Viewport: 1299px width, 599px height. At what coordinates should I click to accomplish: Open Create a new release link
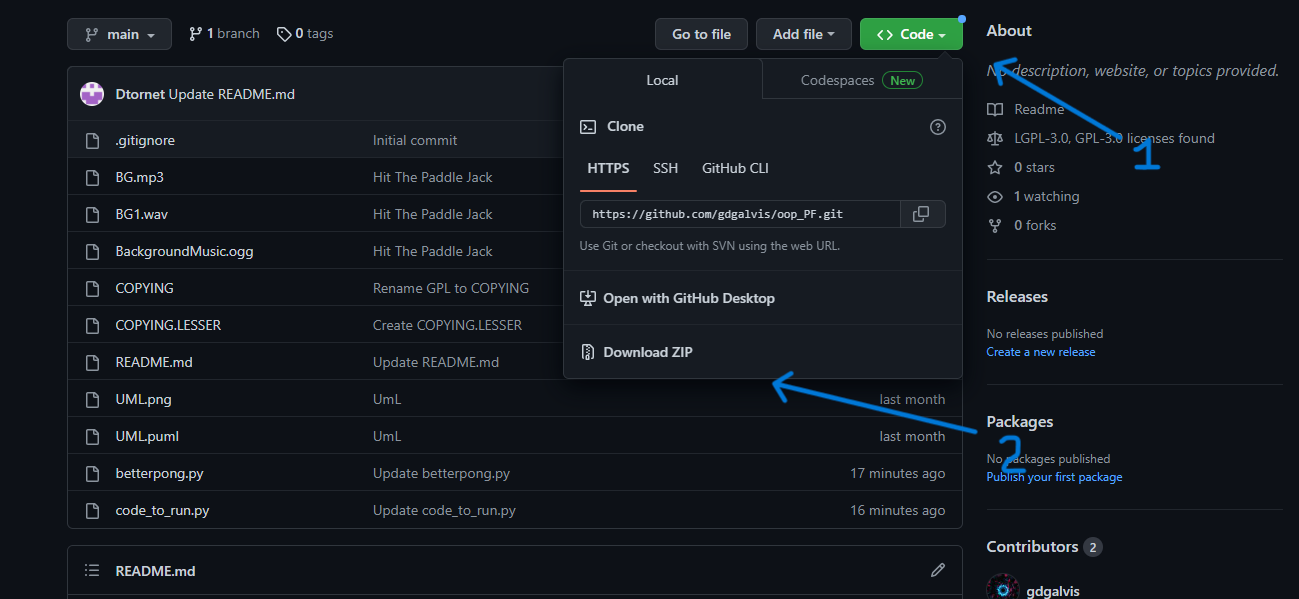pyautogui.click(x=1041, y=352)
